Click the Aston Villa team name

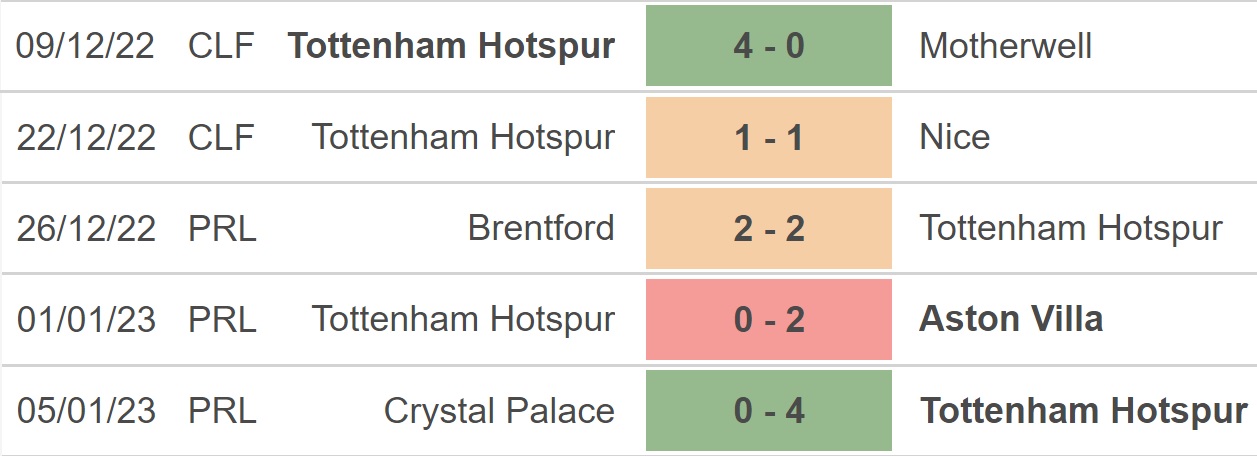pyautogui.click(x=1011, y=319)
